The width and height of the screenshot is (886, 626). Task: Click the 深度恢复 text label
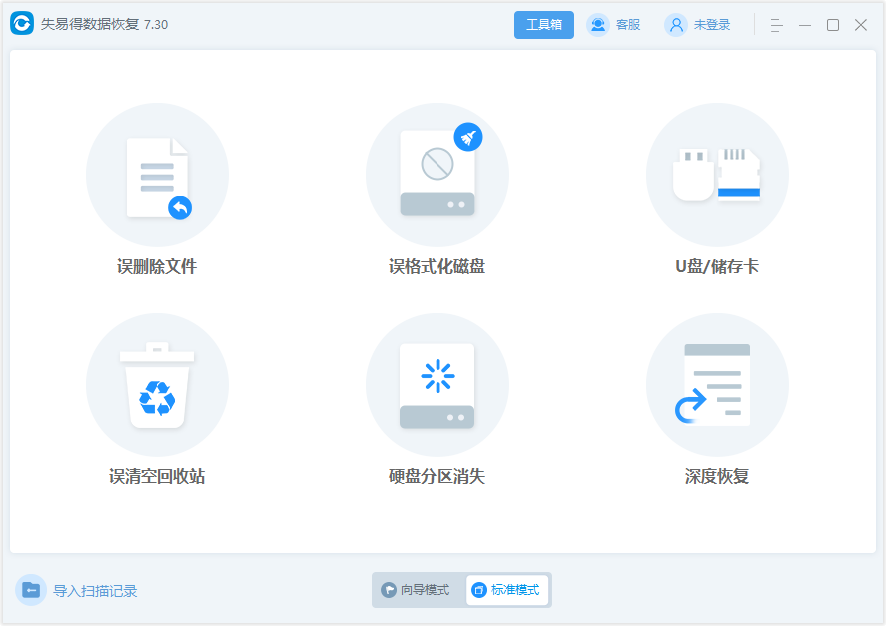coord(717,477)
